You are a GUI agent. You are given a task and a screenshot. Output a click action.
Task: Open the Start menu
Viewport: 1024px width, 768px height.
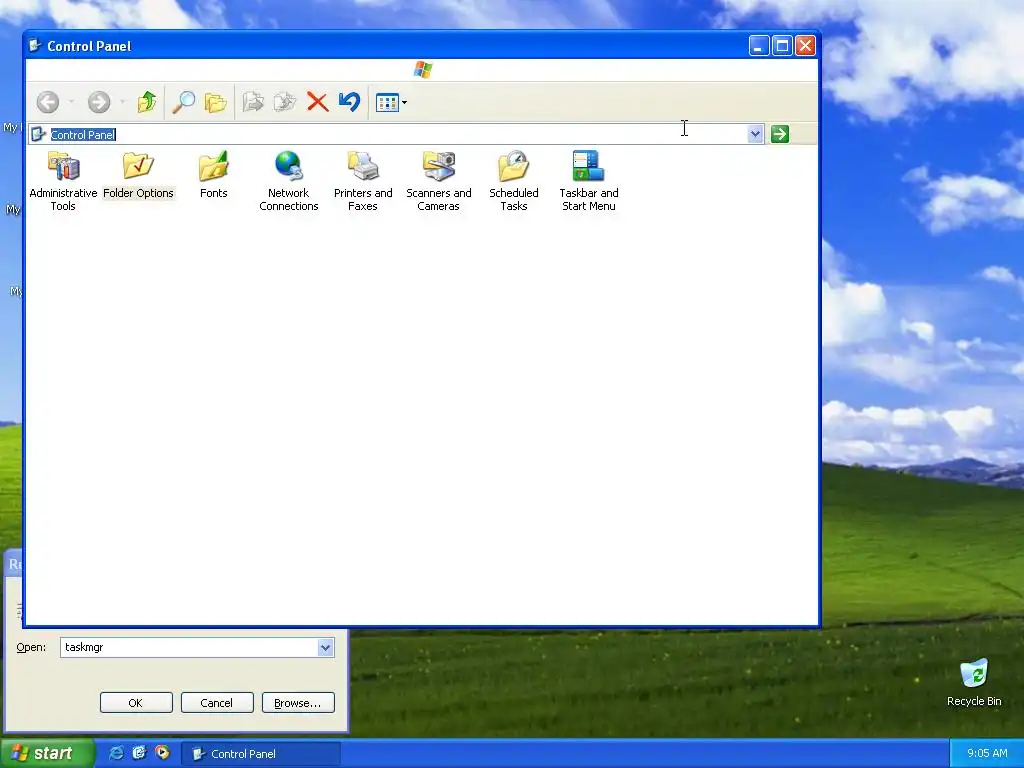[x=46, y=753]
